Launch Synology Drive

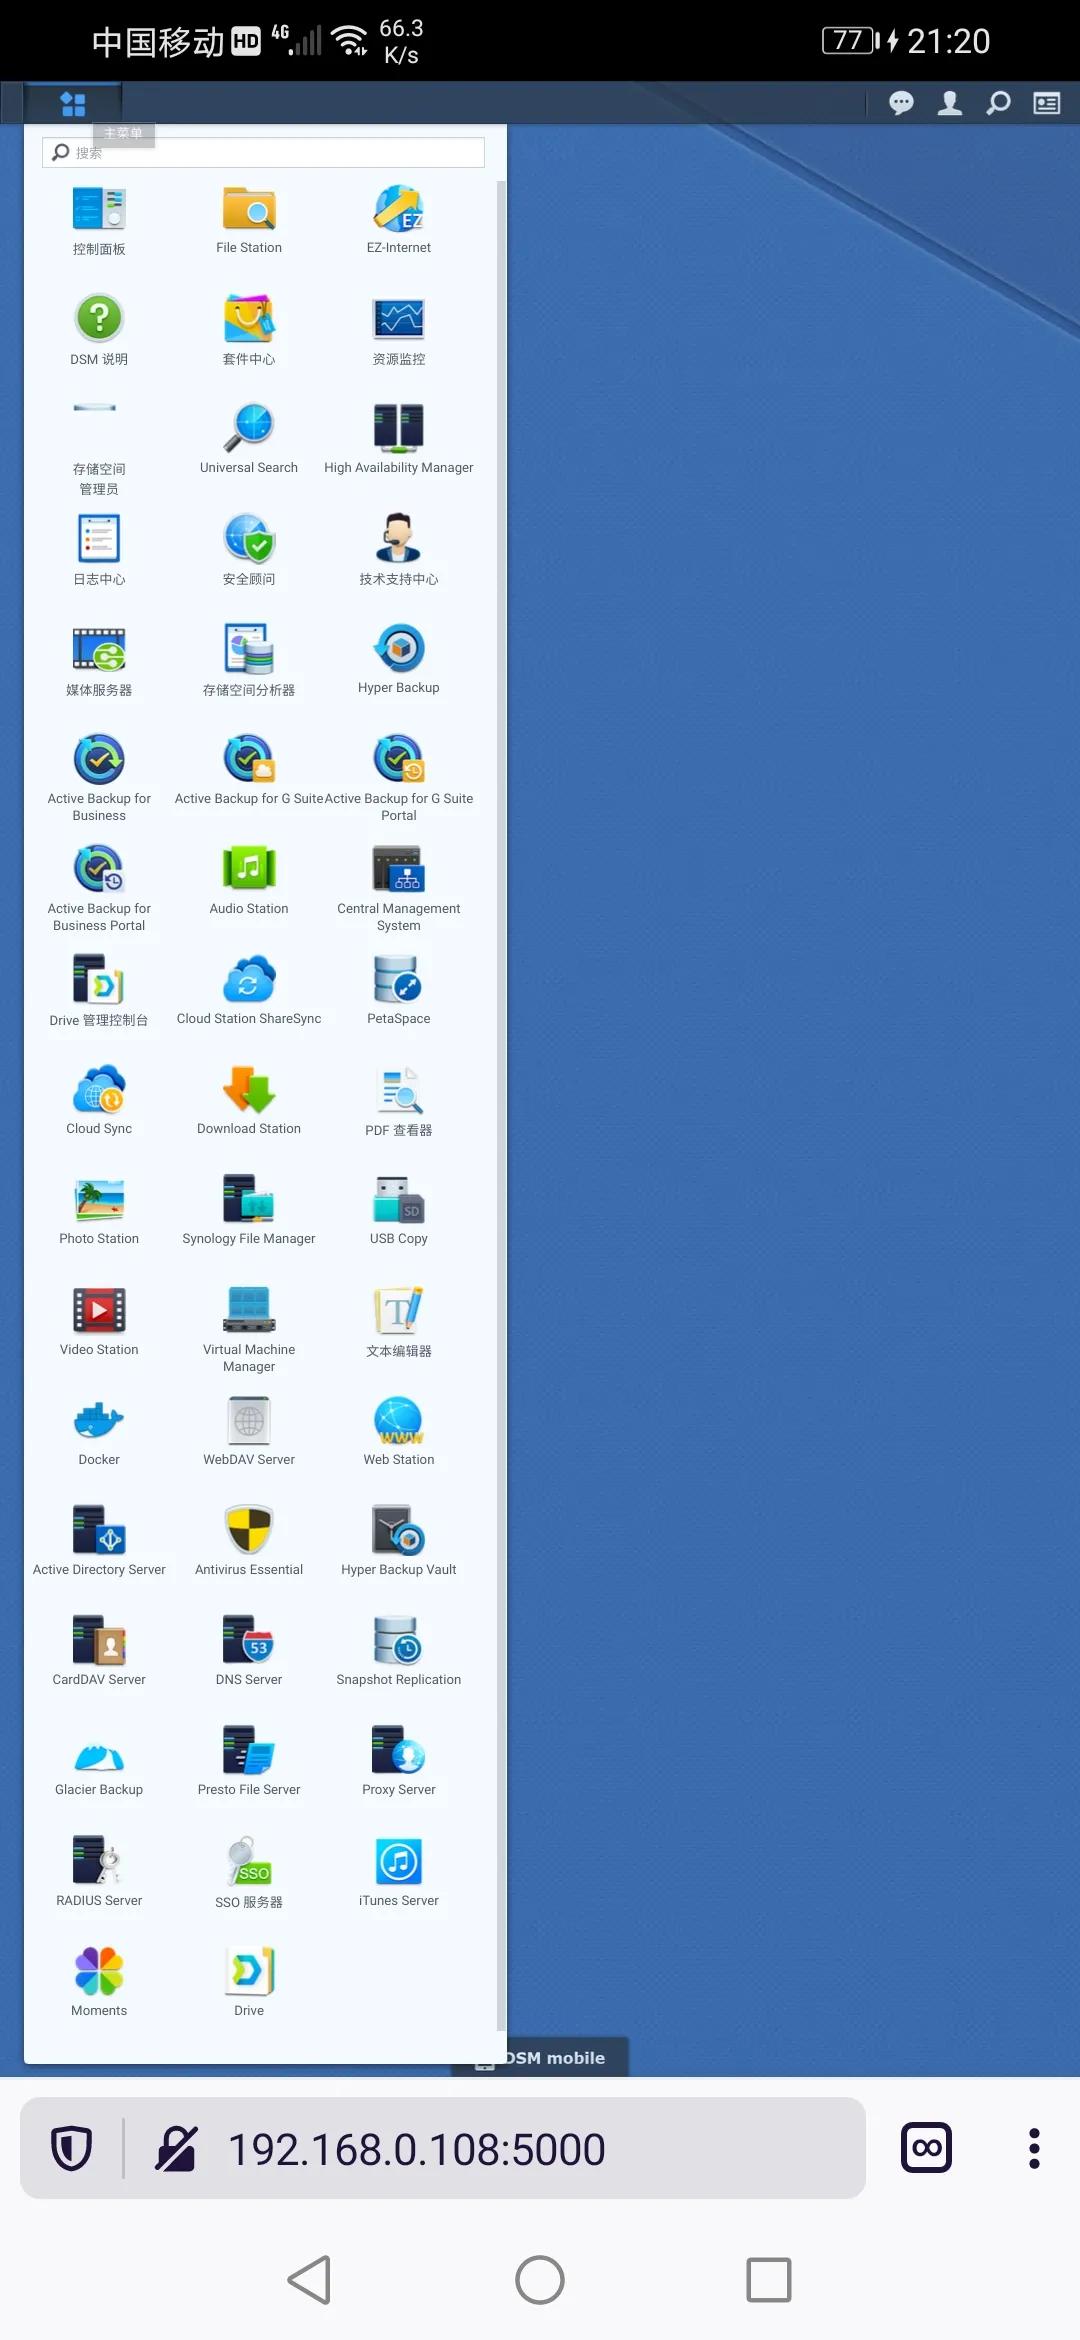click(x=249, y=1981)
